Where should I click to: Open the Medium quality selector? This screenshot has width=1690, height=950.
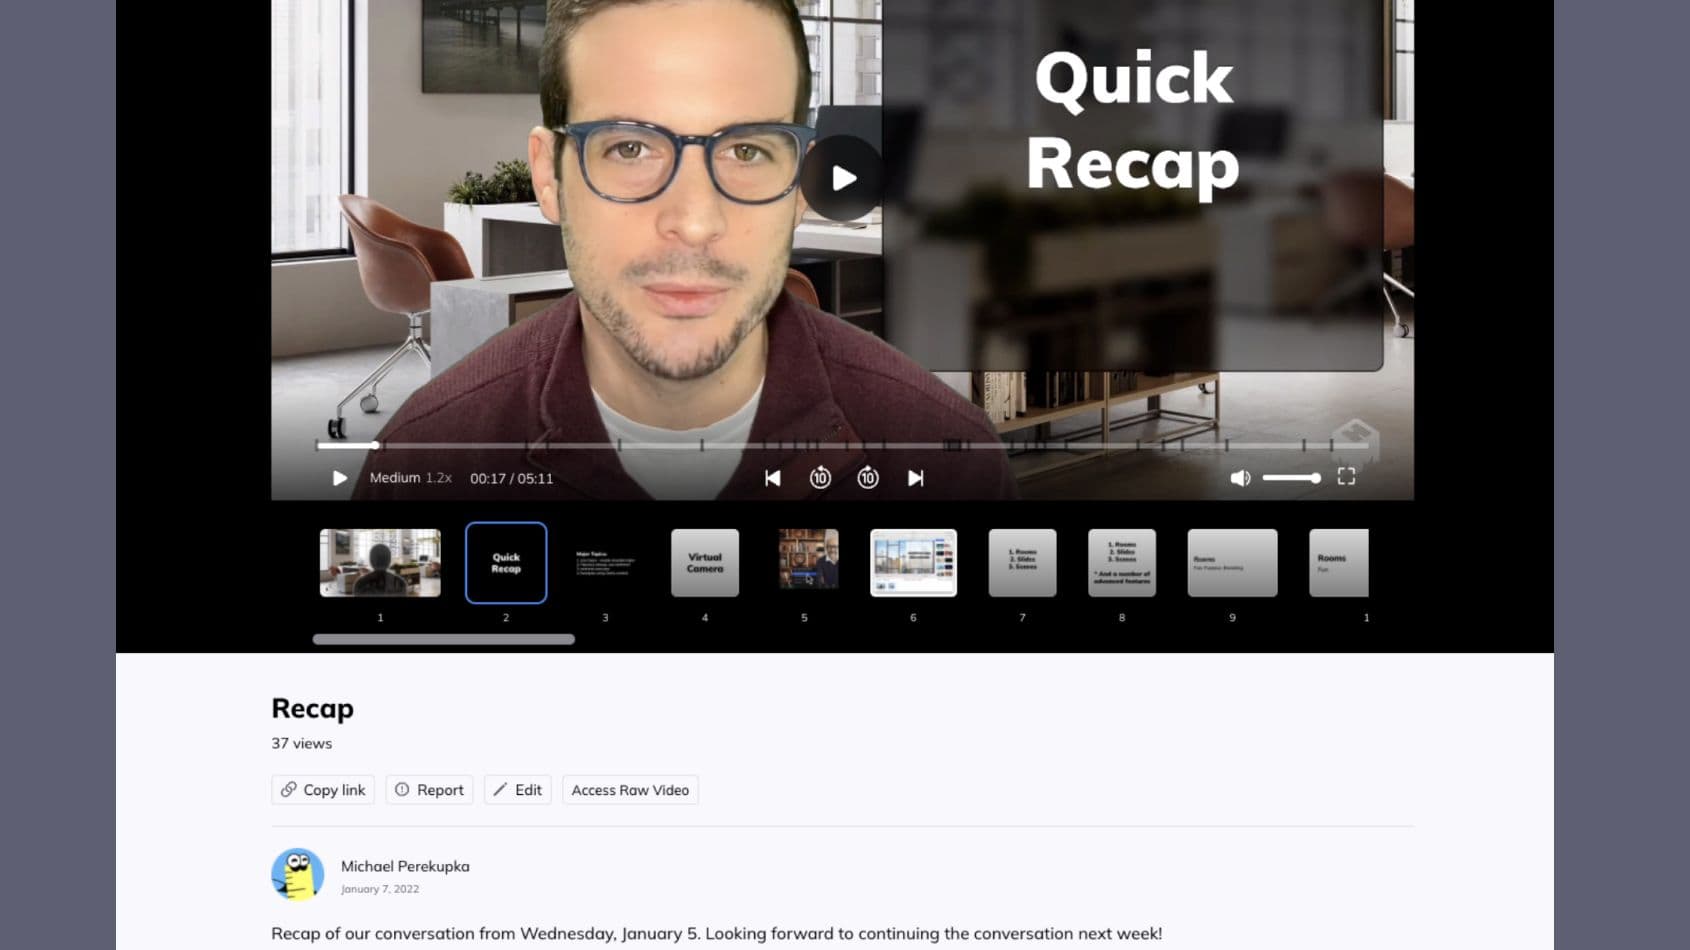(x=393, y=477)
